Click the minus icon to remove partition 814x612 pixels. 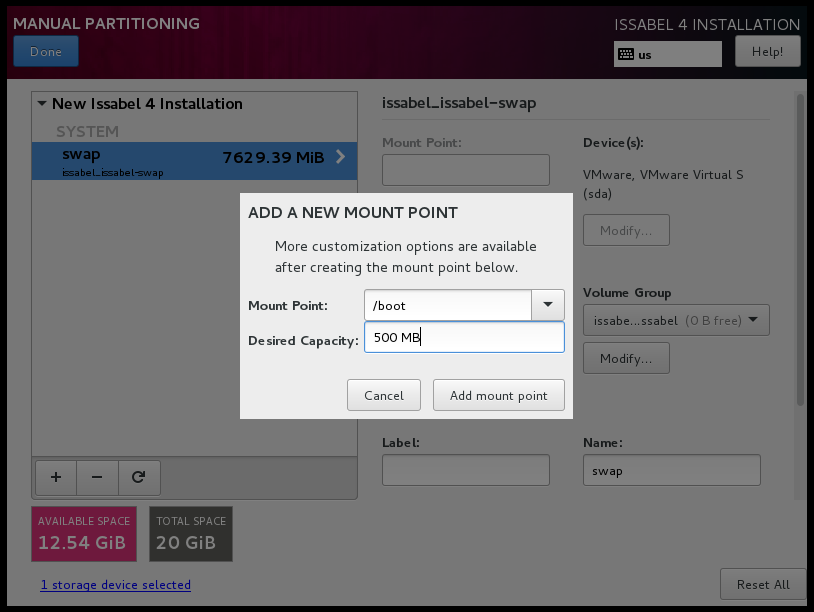[x=97, y=478]
